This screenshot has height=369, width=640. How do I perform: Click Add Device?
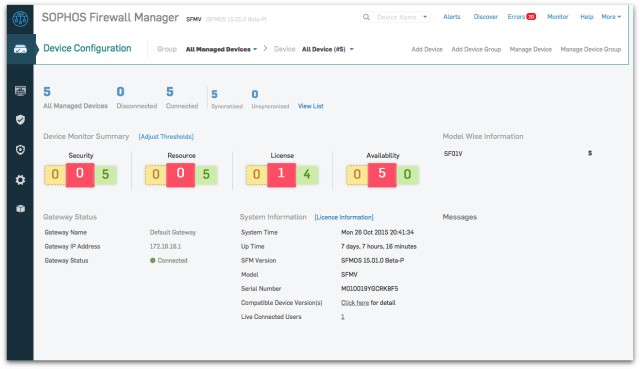coord(427,49)
